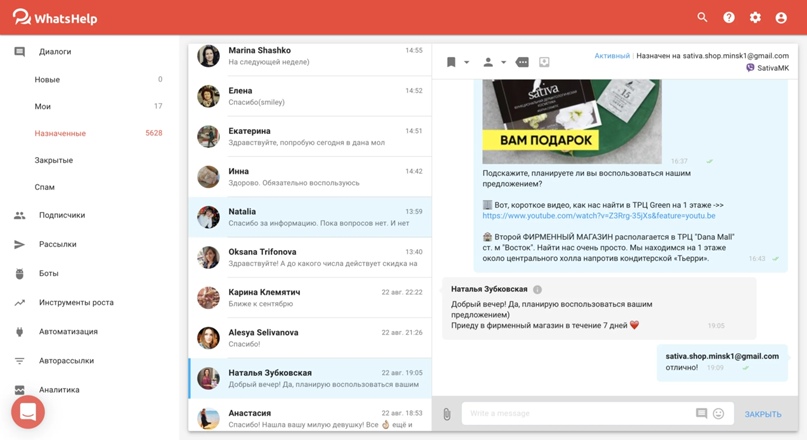Open settings via the gear icon
This screenshot has width=807, height=440.
pyautogui.click(x=755, y=17)
